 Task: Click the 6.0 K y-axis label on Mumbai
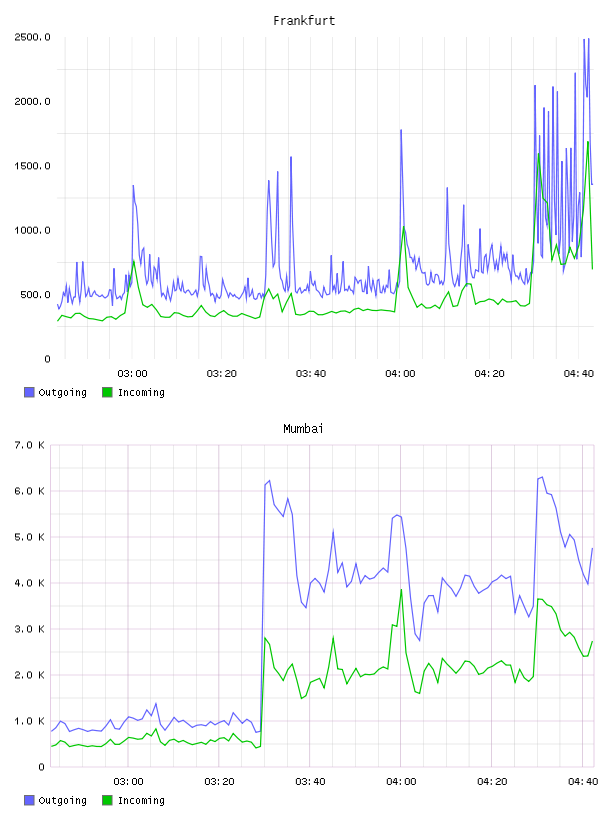coord(30,491)
